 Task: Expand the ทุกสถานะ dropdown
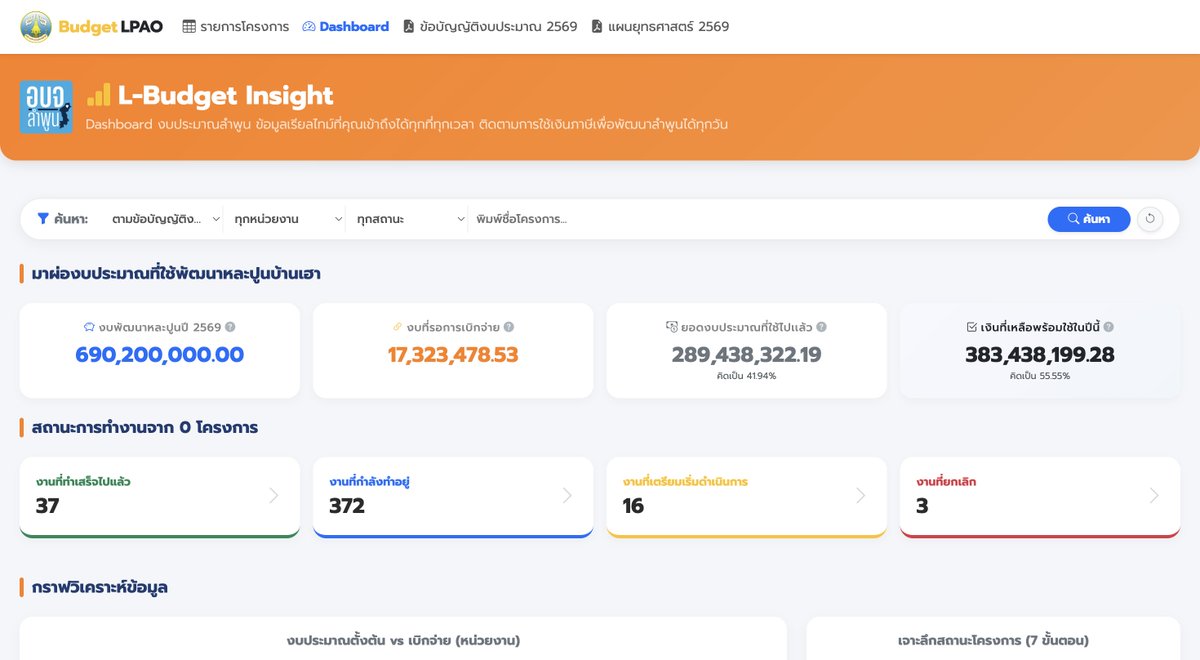[410, 219]
